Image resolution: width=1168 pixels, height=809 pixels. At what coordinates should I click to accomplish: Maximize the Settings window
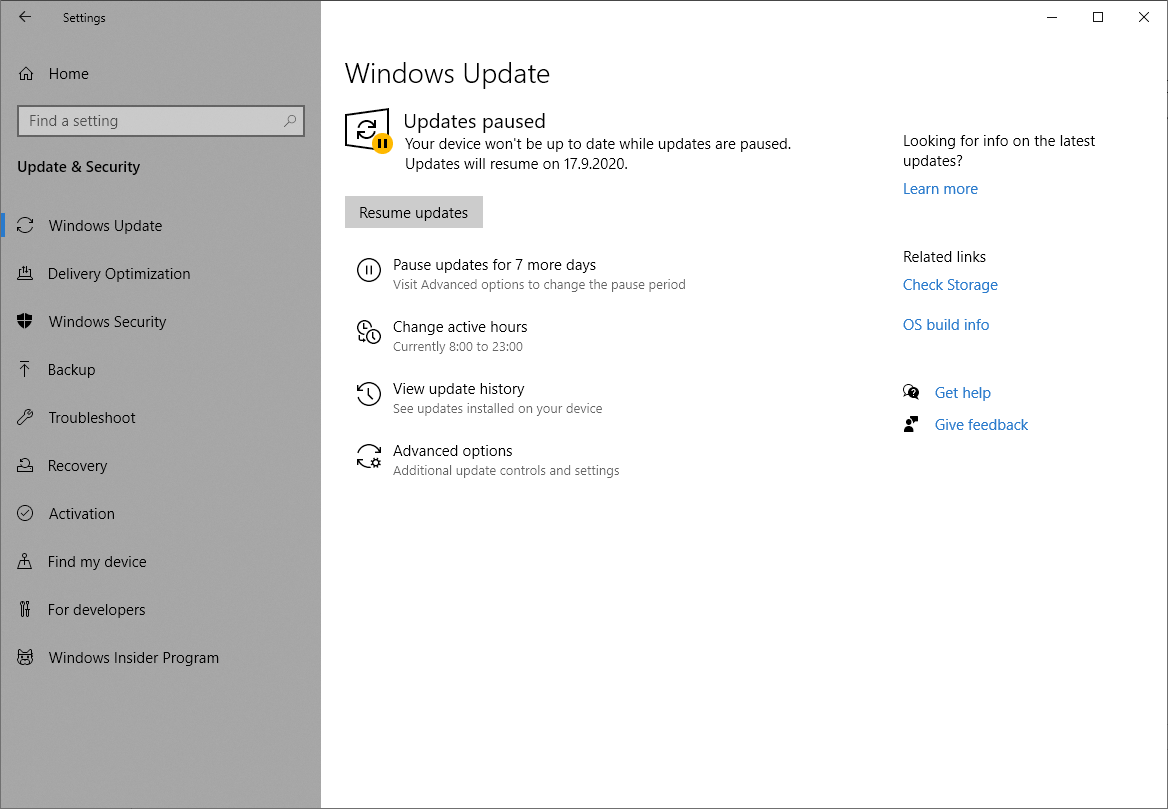tap(1098, 17)
